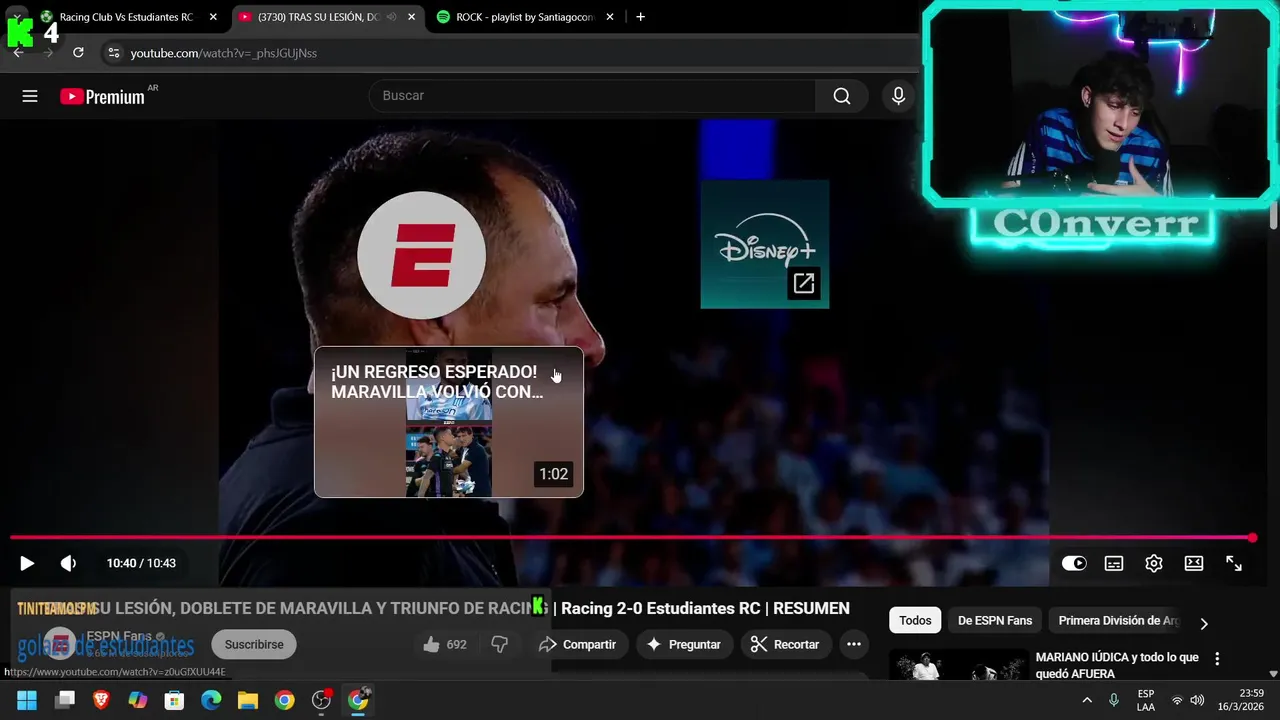Open a new browser tab
The image size is (1280, 720).
[x=640, y=17]
